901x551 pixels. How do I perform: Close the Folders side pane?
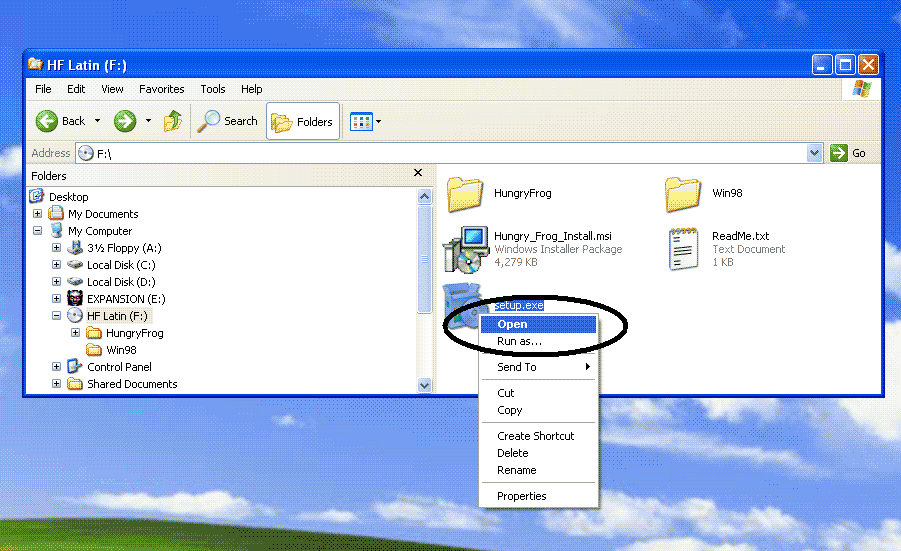tap(419, 174)
